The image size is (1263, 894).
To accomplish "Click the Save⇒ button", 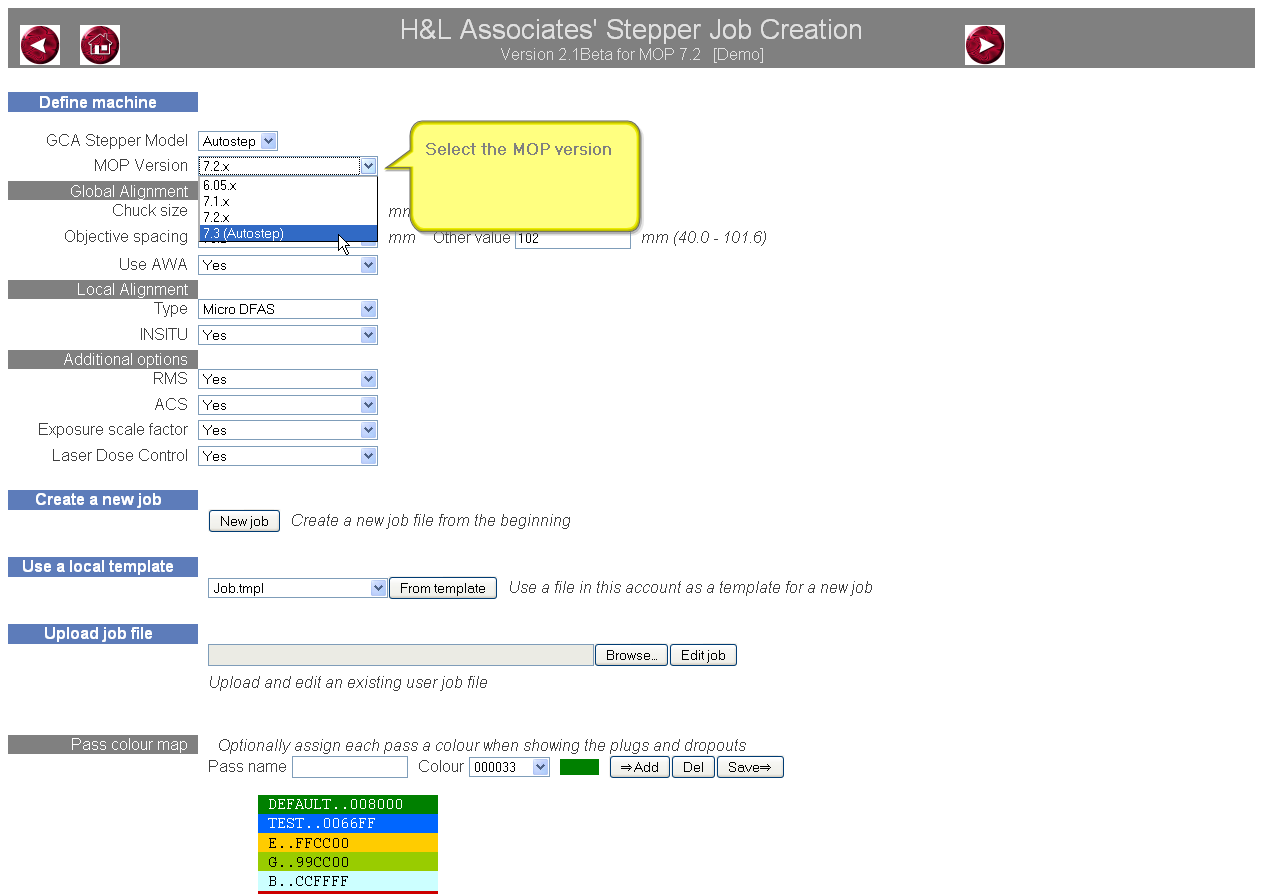I will (x=750, y=767).
